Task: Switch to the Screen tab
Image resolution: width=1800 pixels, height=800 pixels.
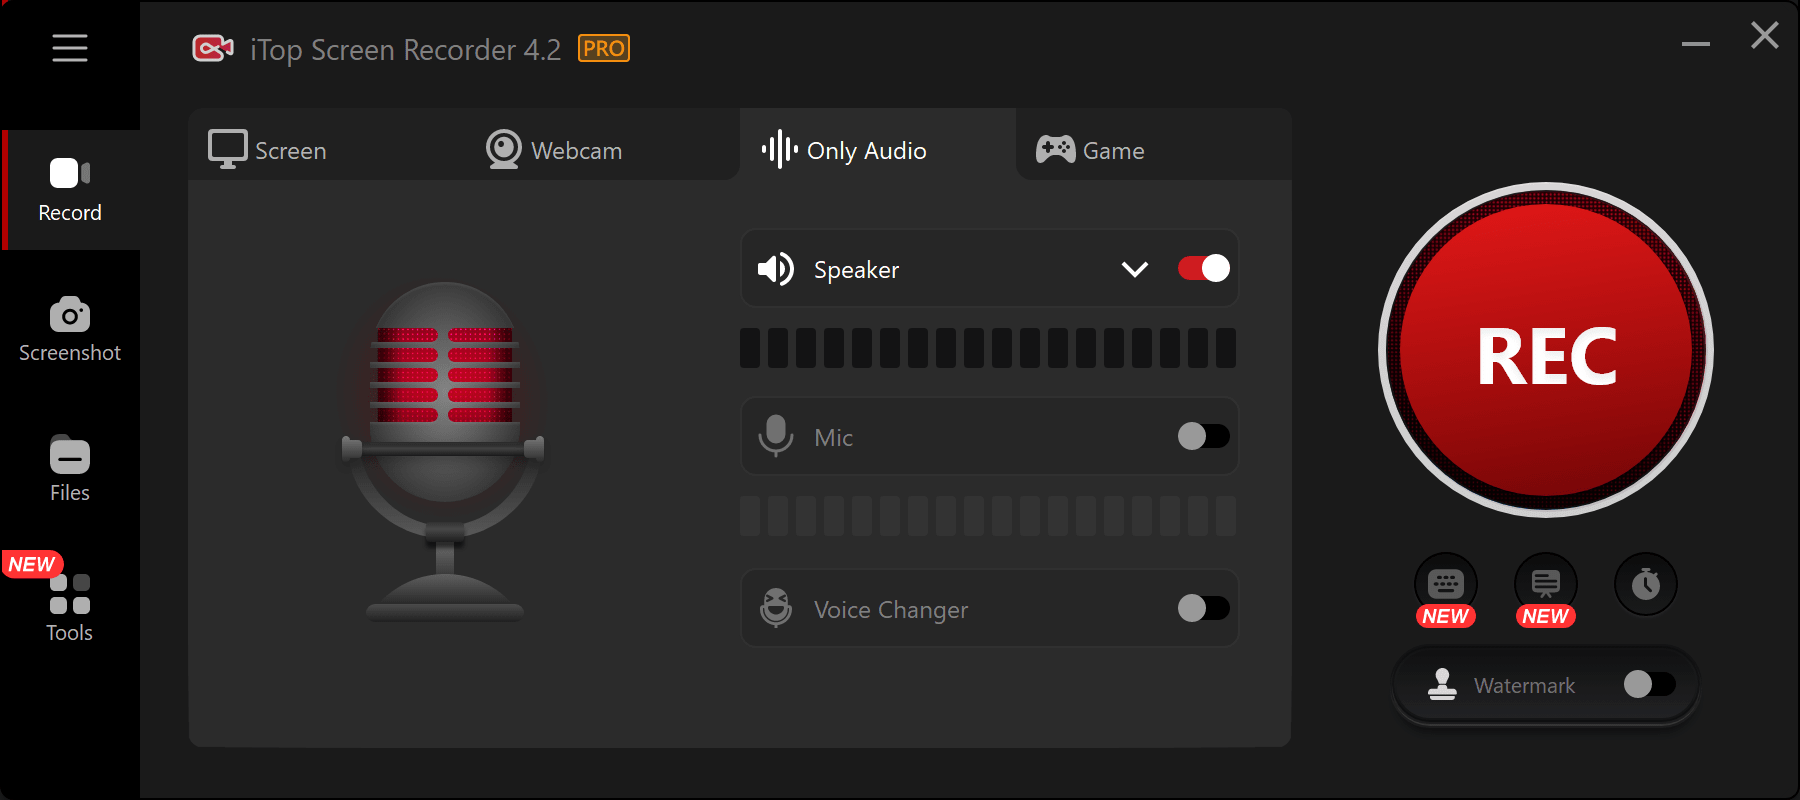Action: (268, 150)
